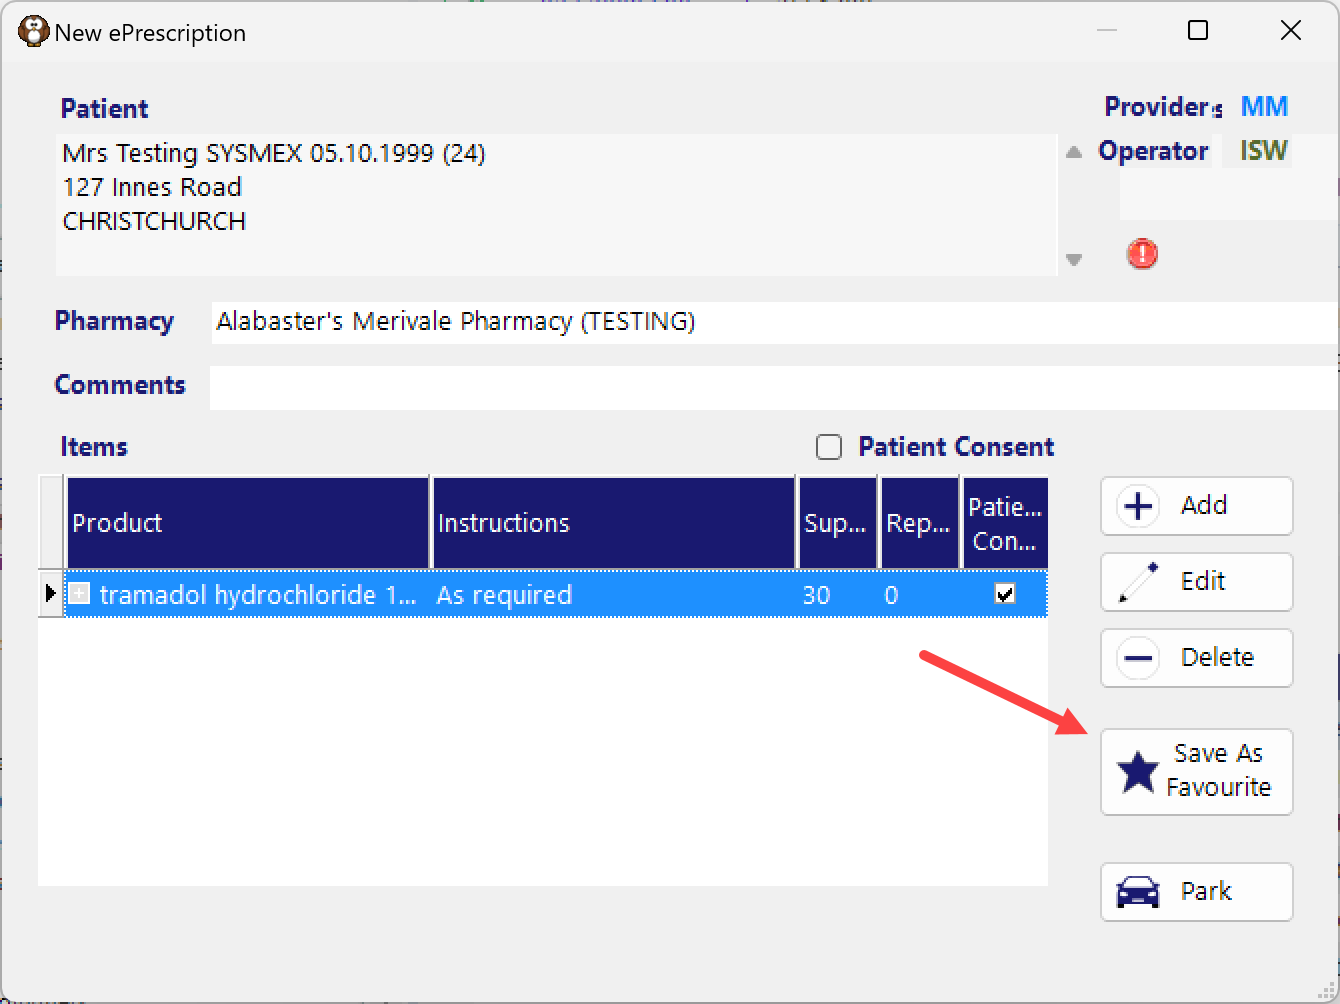This screenshot has width=1340, height=1004.
Task: Tick the Patient Consent checkbox above items
Action: coord(829,447)
